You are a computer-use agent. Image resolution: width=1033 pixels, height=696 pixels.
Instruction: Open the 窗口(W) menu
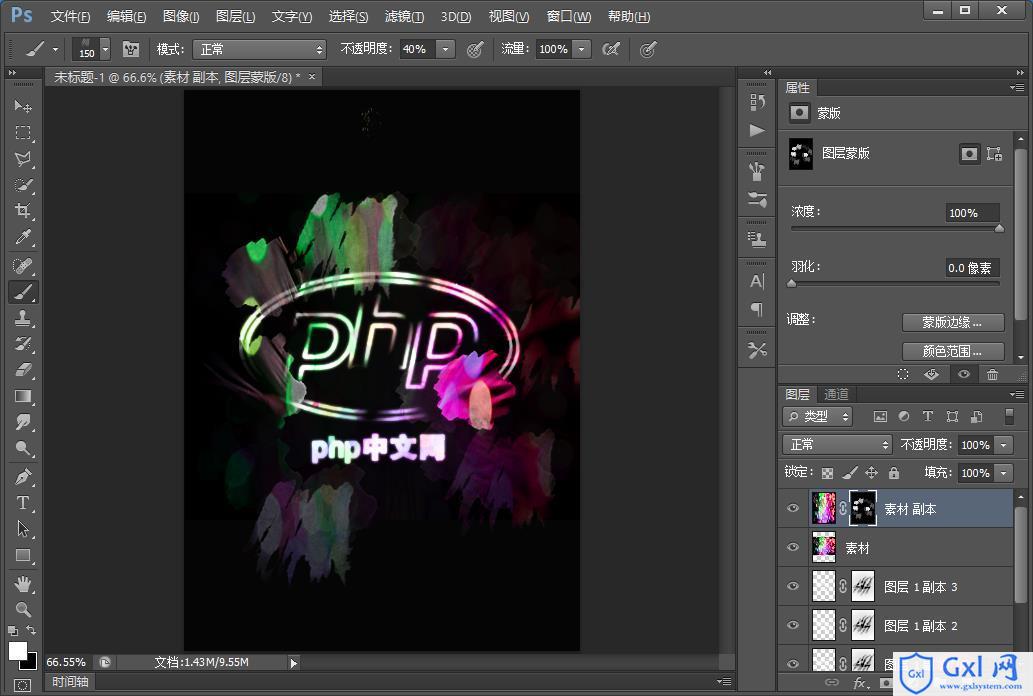tap(569, 16)
